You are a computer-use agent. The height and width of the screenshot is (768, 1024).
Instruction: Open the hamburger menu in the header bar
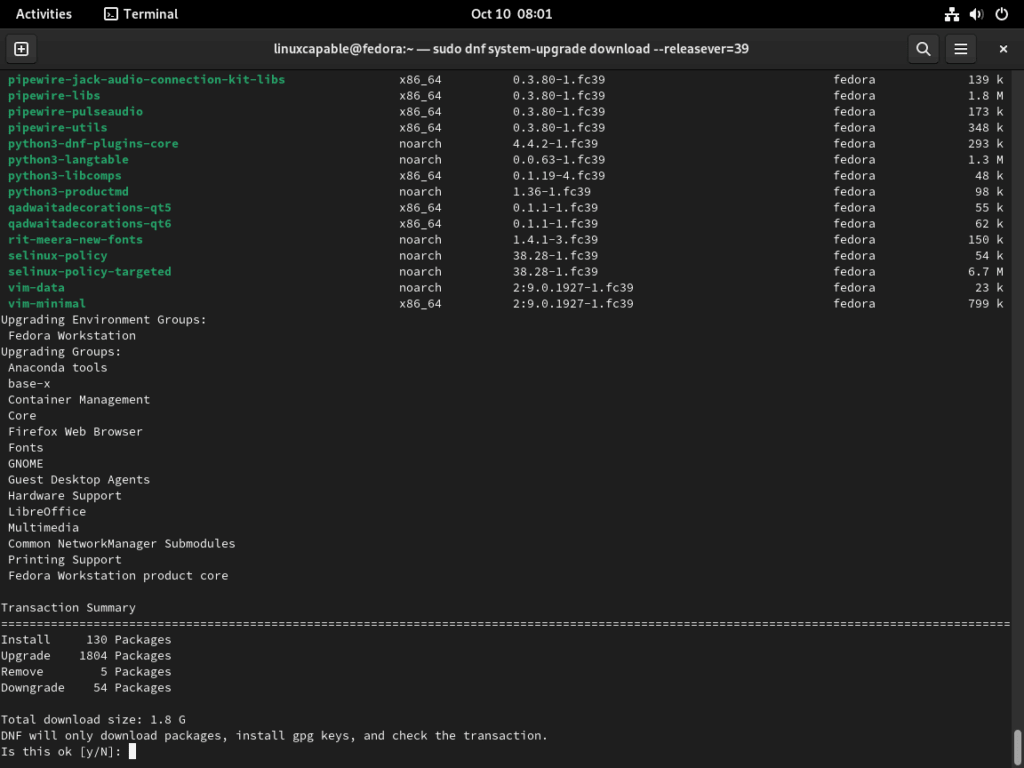coord(960,48)
